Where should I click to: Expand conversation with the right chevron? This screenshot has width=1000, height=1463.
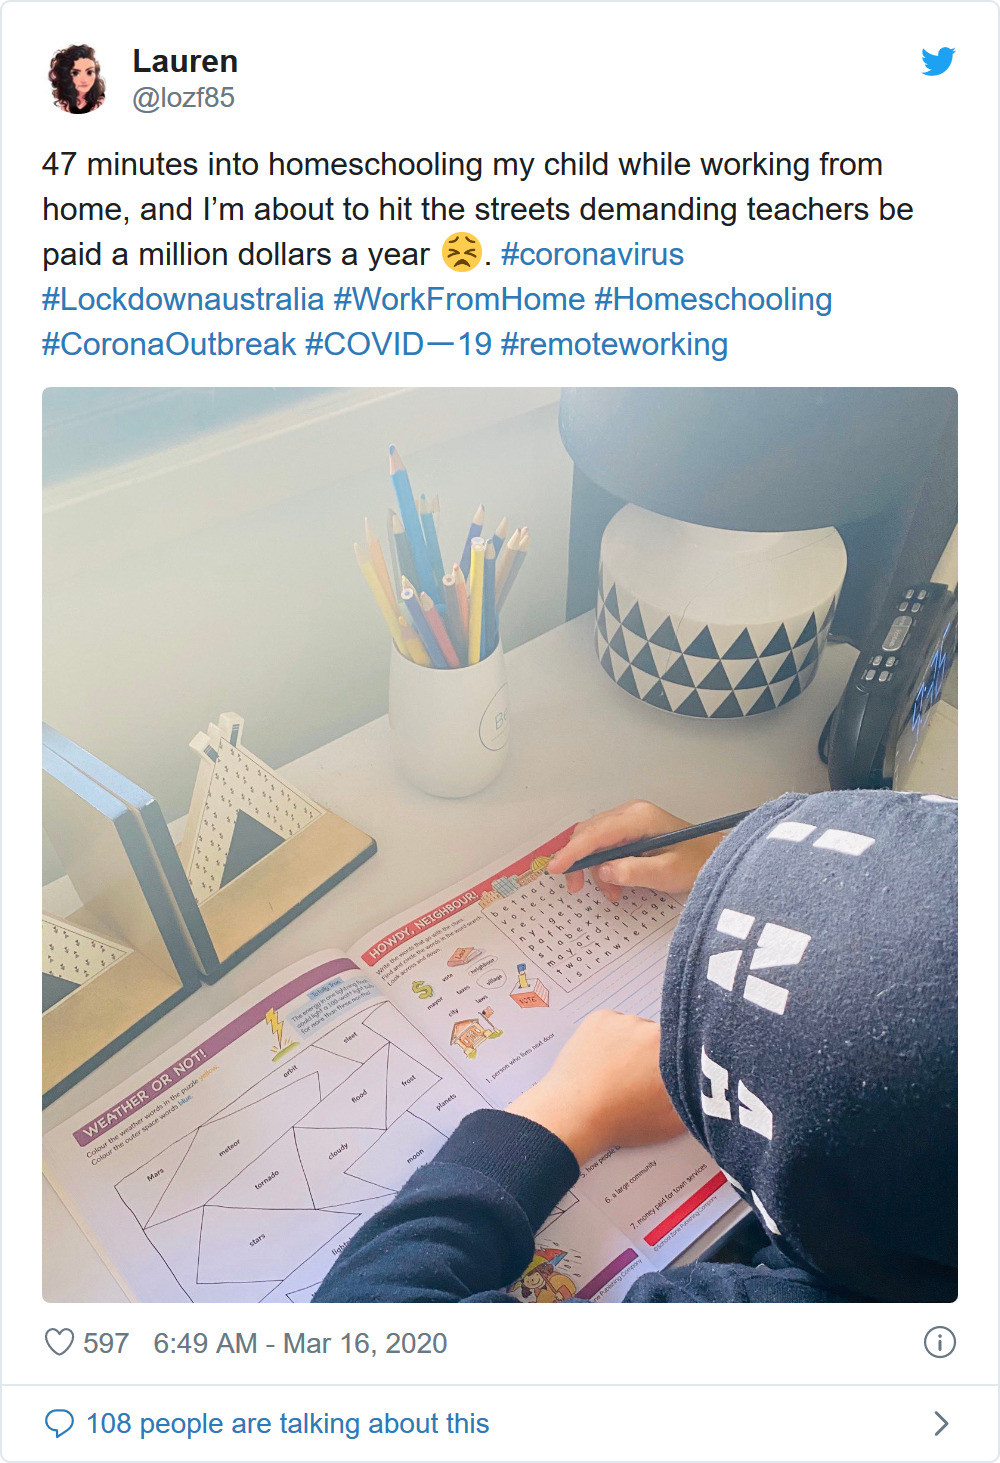coord(941,1423)
